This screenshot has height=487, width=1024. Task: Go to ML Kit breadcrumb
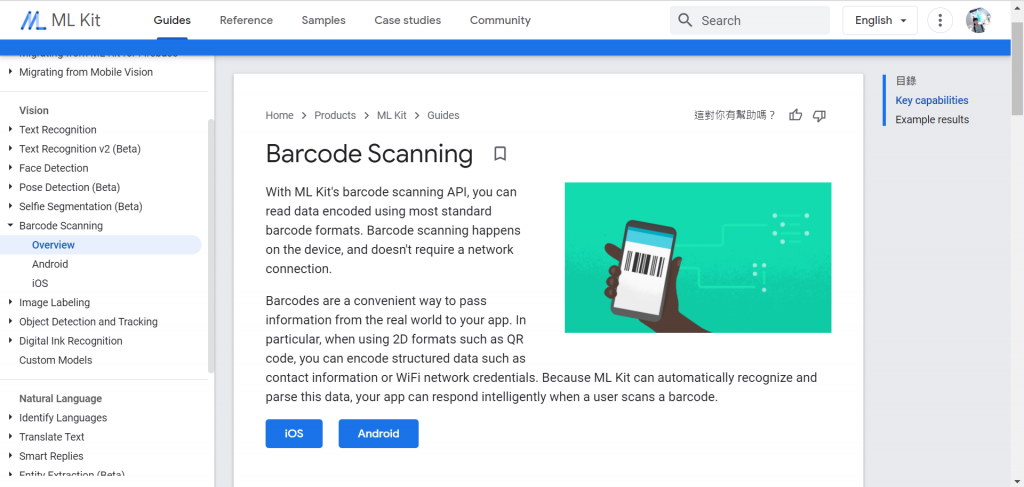[392, 116]
